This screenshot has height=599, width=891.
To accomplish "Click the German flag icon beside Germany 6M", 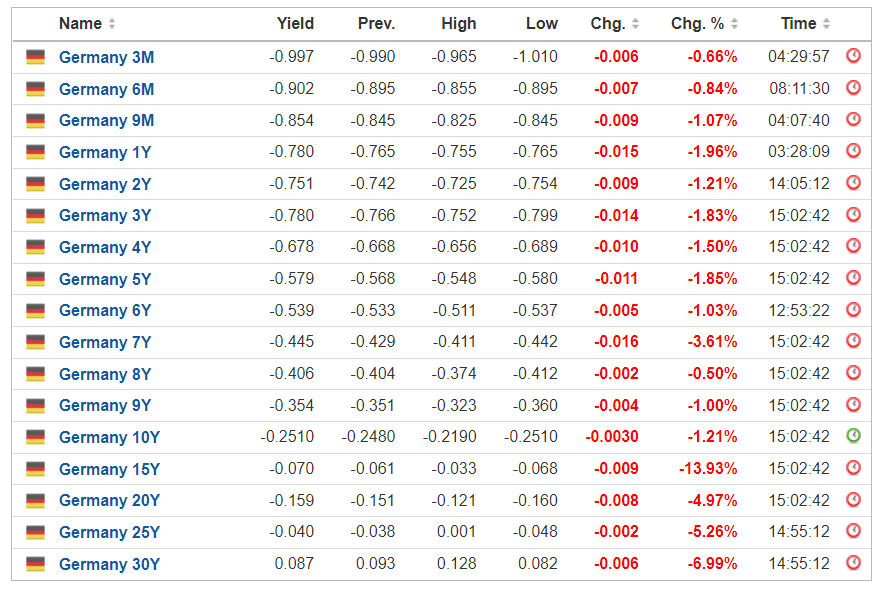I will [x=36, y=89].
